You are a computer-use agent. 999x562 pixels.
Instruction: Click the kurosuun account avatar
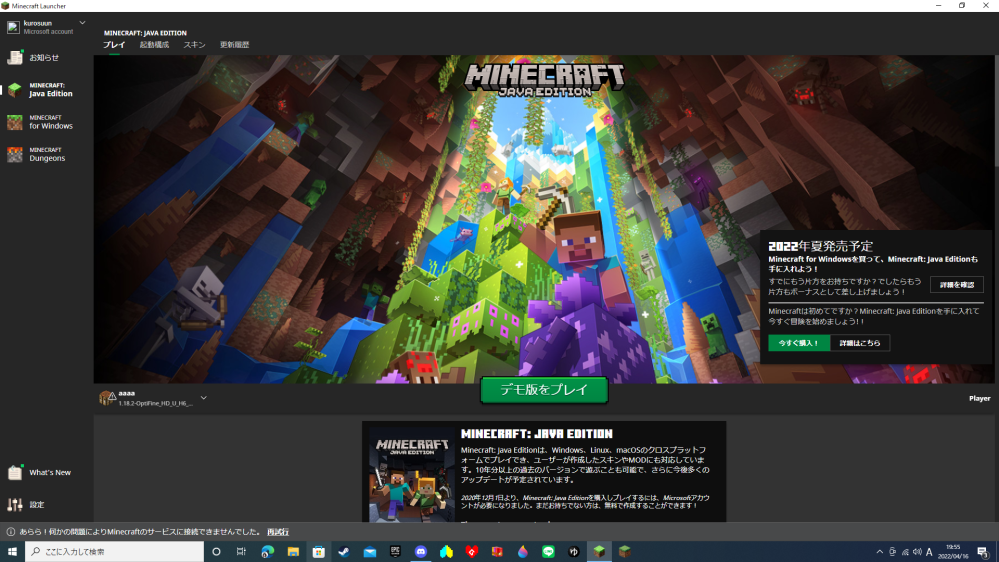tap(13, 27)
